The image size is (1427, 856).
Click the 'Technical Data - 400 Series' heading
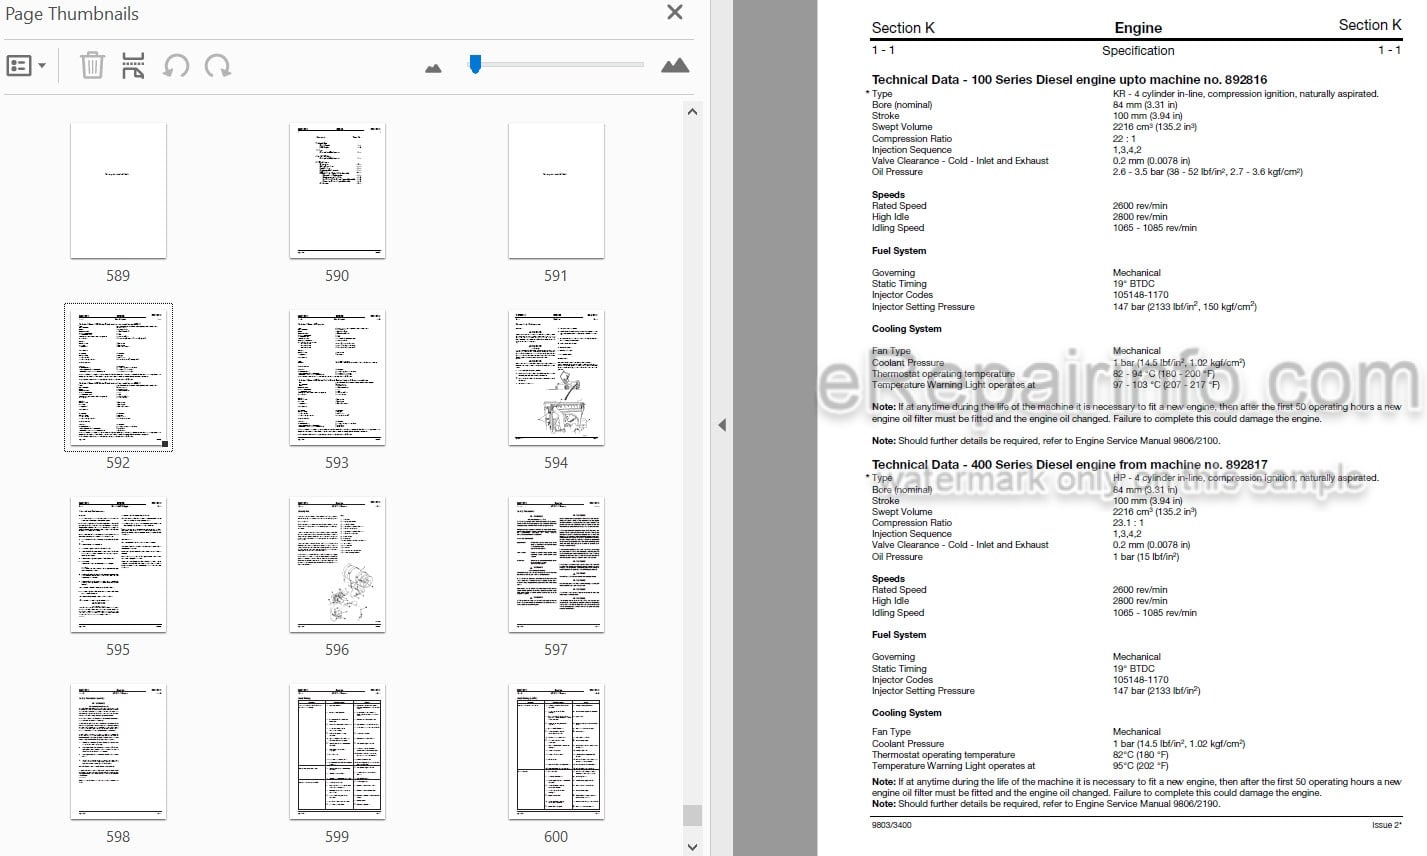[x=1069, y=464]
